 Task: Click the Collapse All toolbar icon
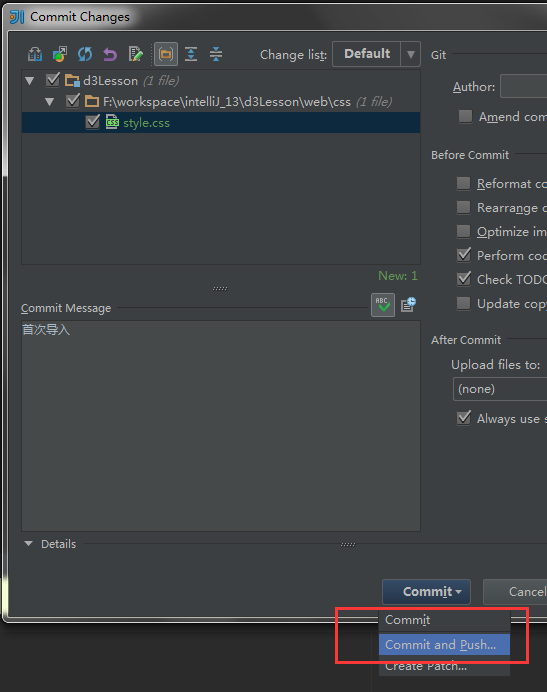[x=216, y=54]
